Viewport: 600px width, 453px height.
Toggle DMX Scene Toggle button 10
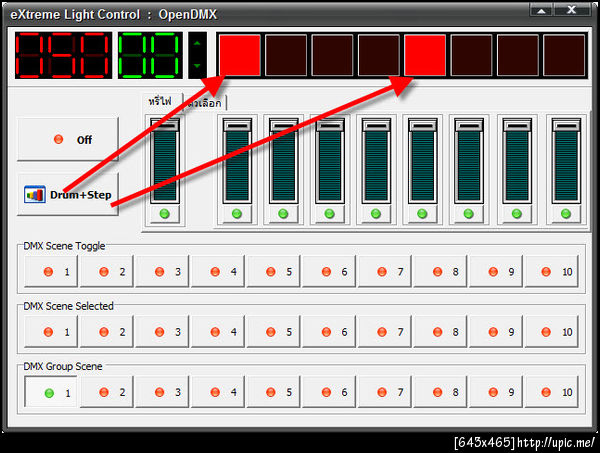(552, 272)
